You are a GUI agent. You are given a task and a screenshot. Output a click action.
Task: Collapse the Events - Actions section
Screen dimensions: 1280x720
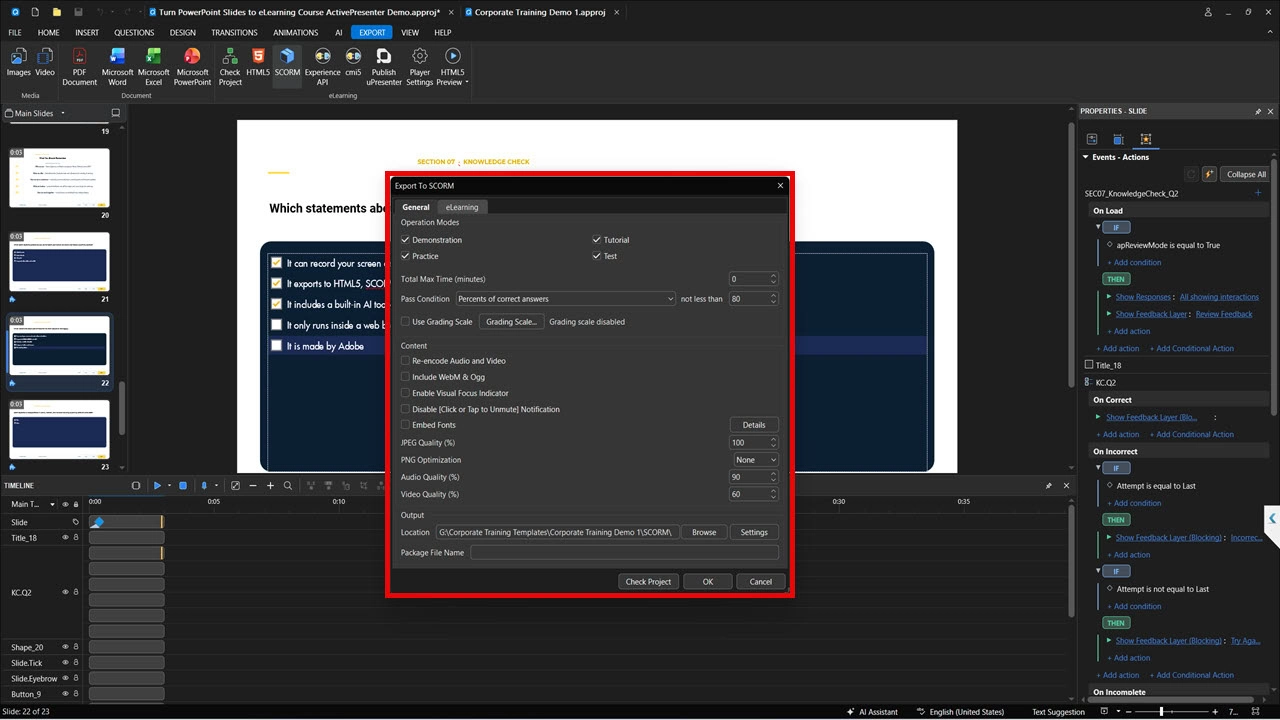pos(1086,157)
